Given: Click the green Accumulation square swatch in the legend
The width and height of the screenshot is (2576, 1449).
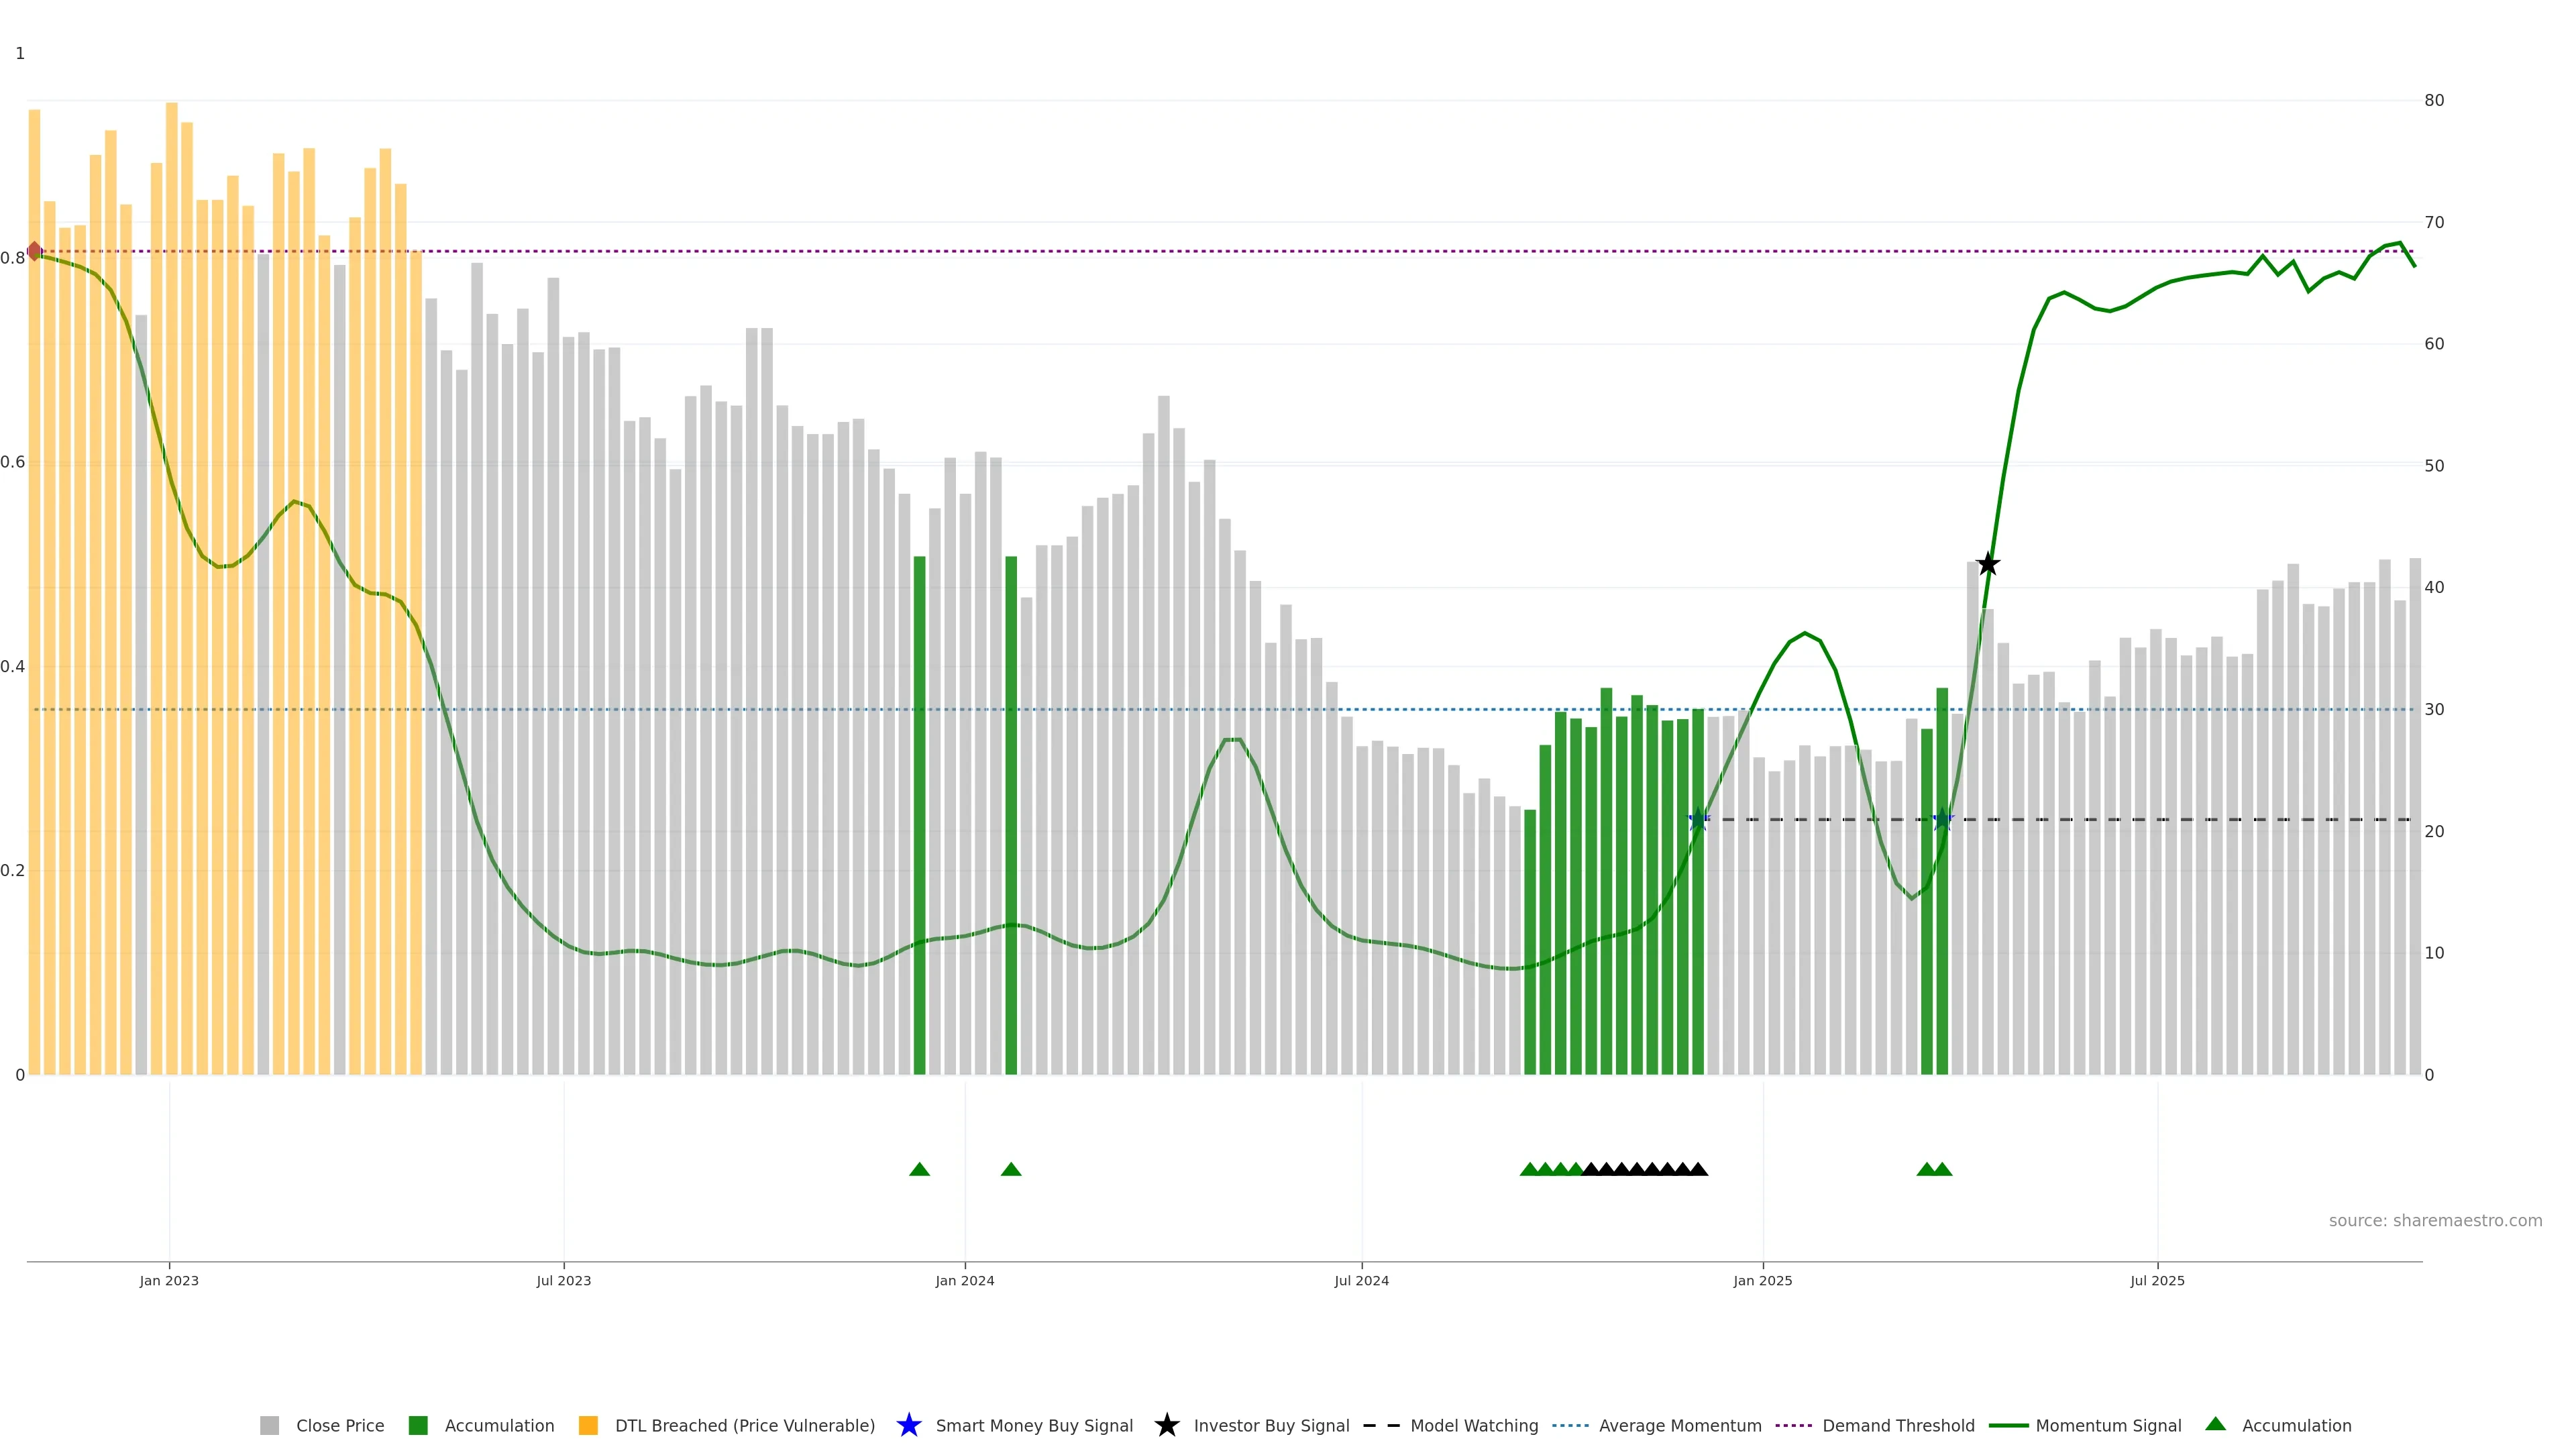Looking at the screenshot, I should coord(418,1425).
